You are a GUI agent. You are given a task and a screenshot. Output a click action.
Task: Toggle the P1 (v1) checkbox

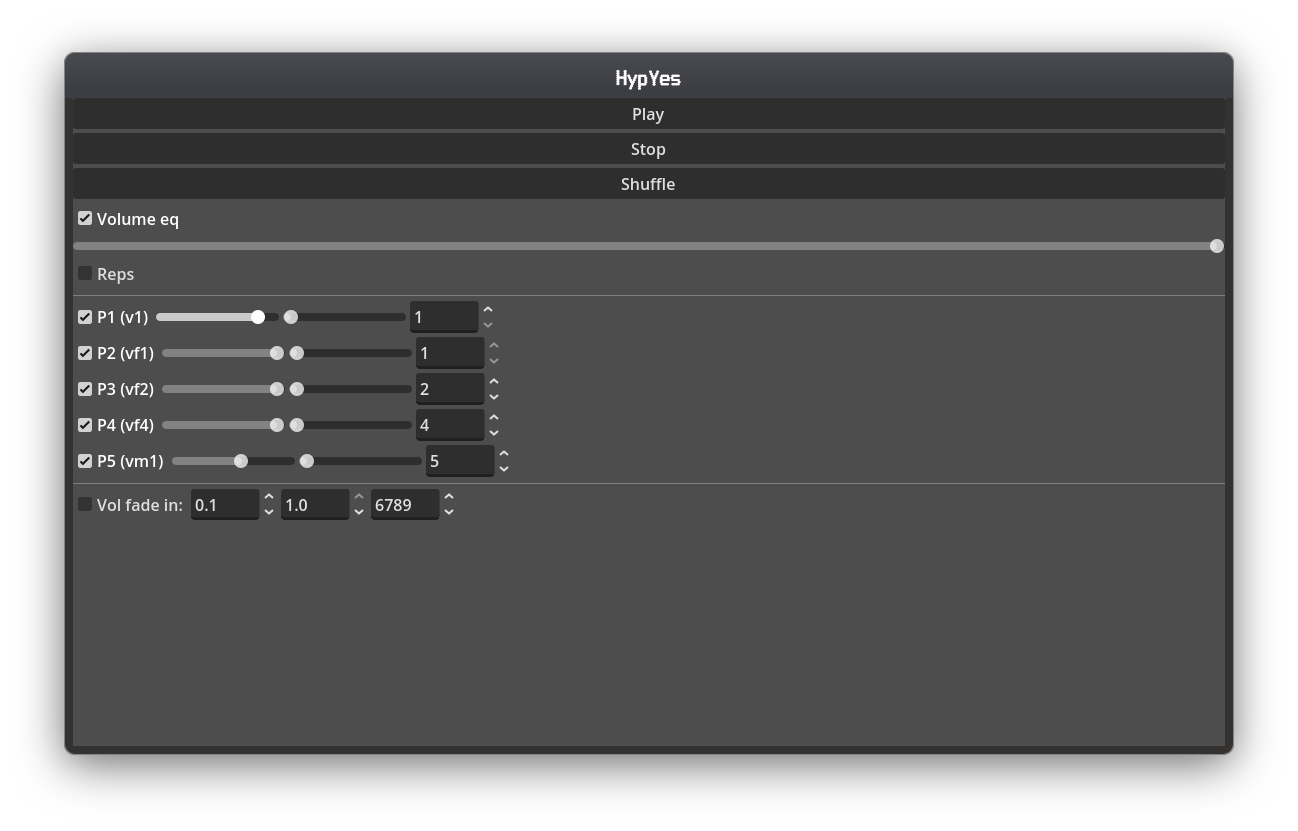tap(85, 317)
